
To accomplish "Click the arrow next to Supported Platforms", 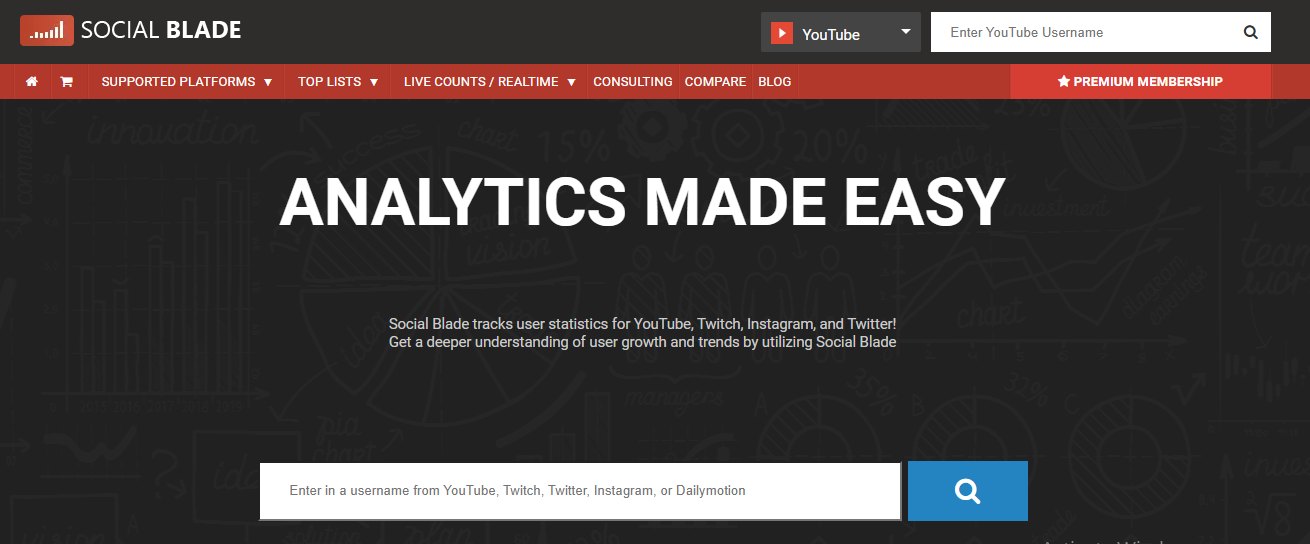I will click(268, 82).
